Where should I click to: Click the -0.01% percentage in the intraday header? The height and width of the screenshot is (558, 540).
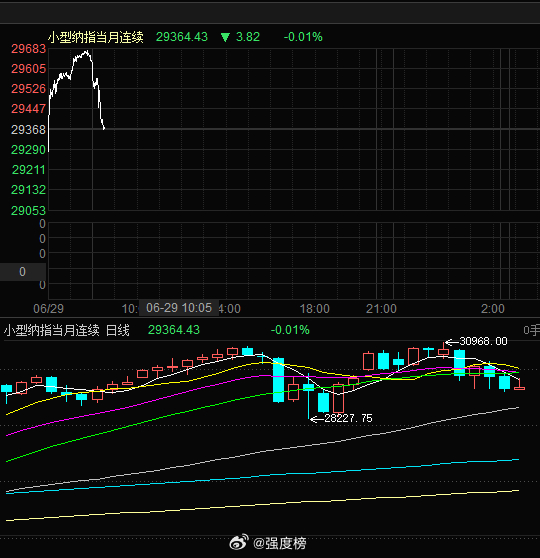(x=303, y=37)
